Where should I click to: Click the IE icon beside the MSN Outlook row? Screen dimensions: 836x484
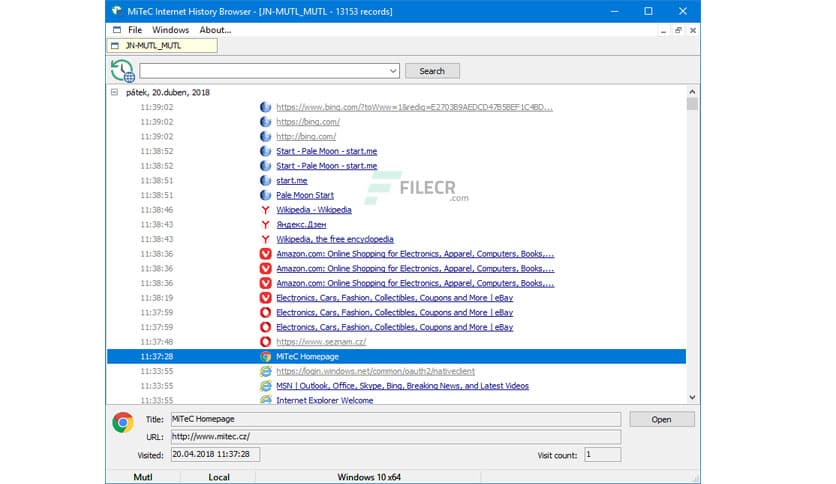point(265,385)
